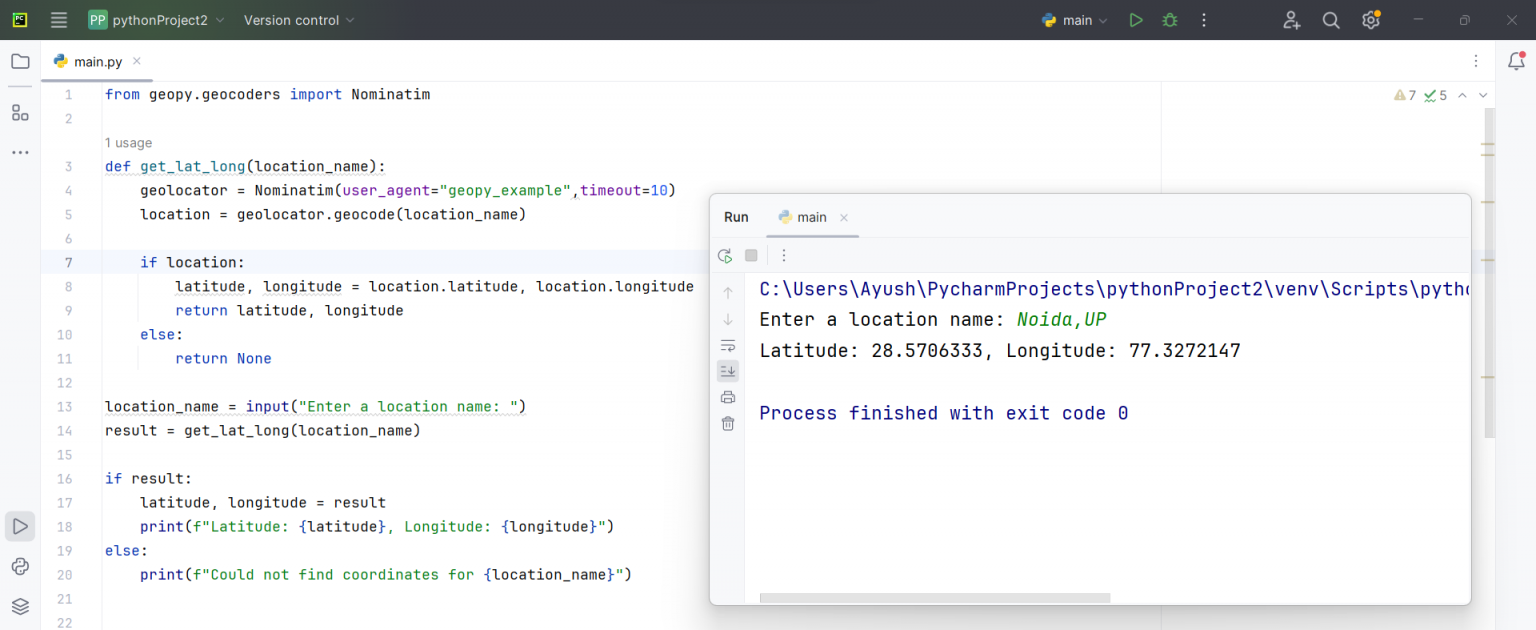Open the Project tool window

click(x=20, y=61)
